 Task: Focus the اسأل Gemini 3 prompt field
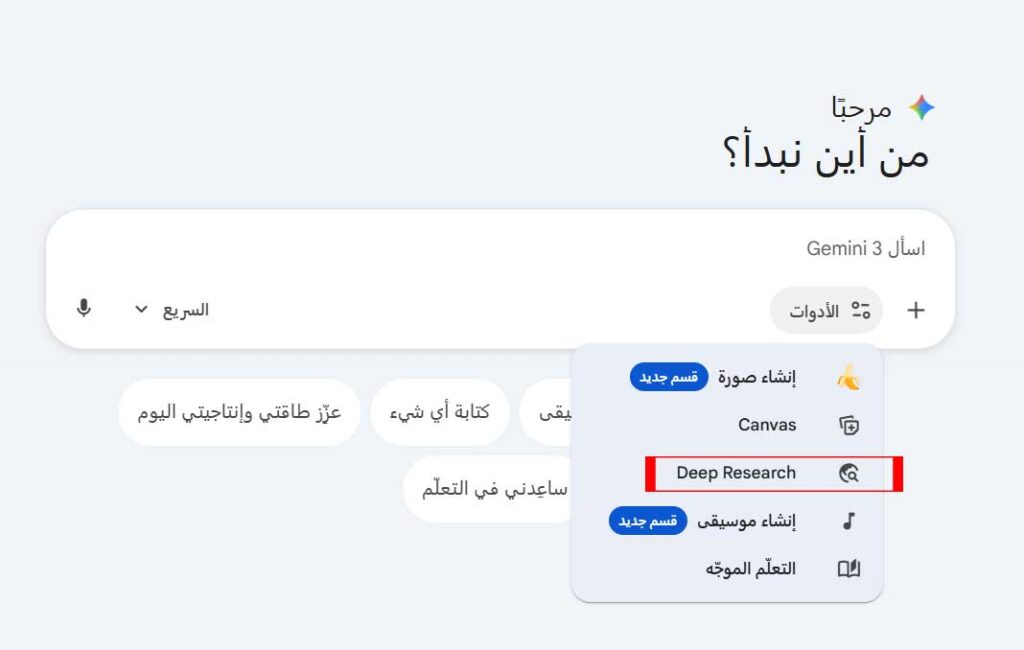[x=500, y=249]
